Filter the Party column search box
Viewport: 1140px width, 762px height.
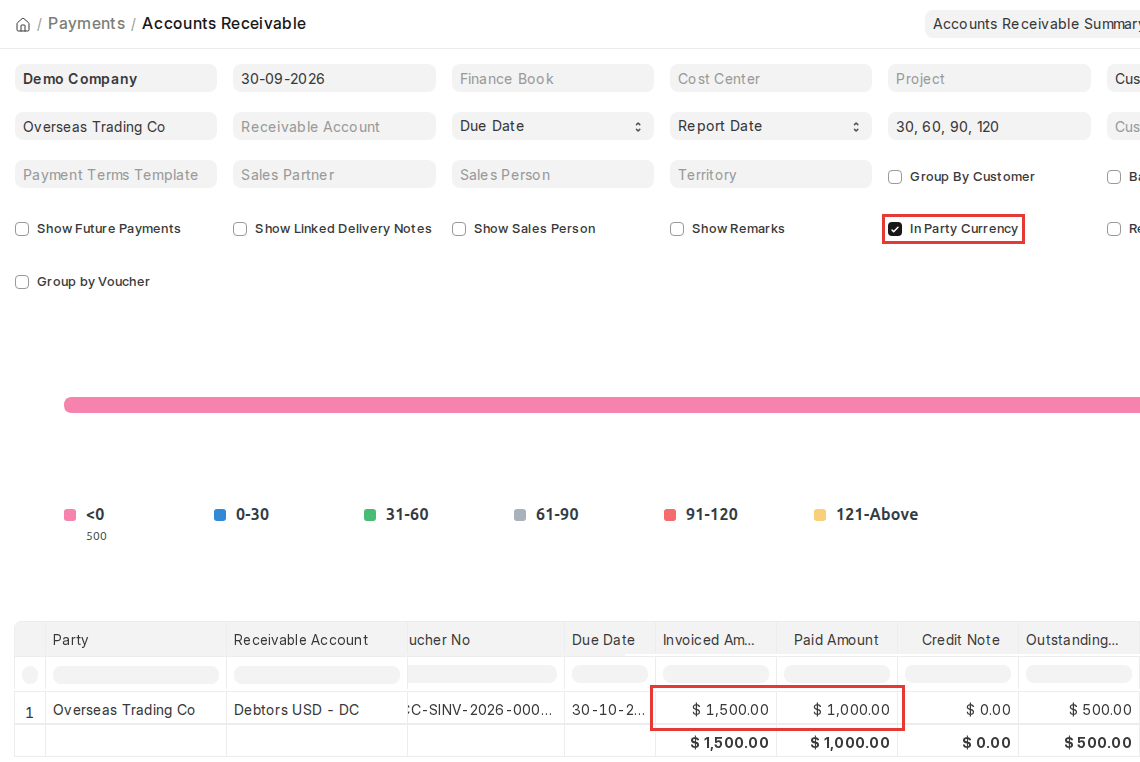[136, 675]
